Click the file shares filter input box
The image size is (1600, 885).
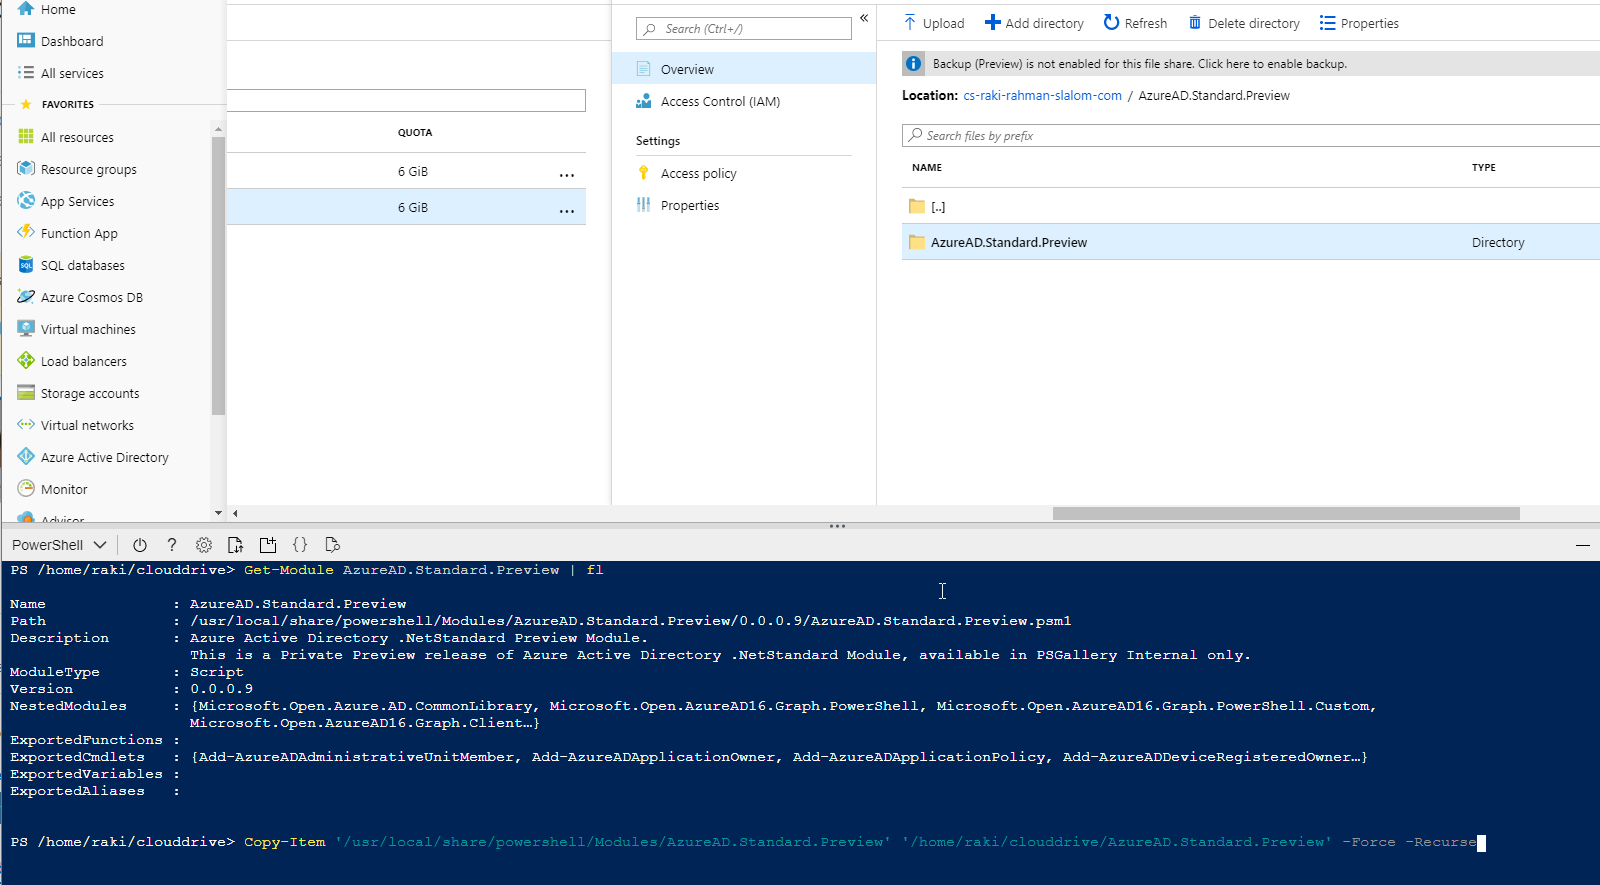click(406, 100)
